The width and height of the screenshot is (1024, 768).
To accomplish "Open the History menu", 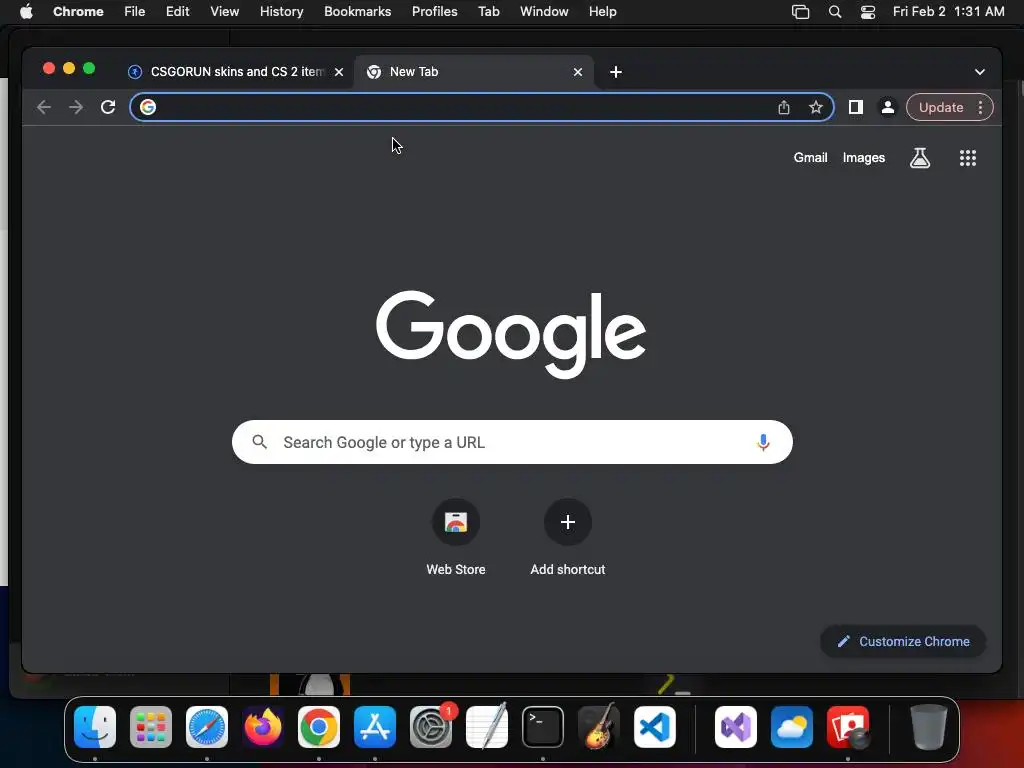I will coord(281,12).
